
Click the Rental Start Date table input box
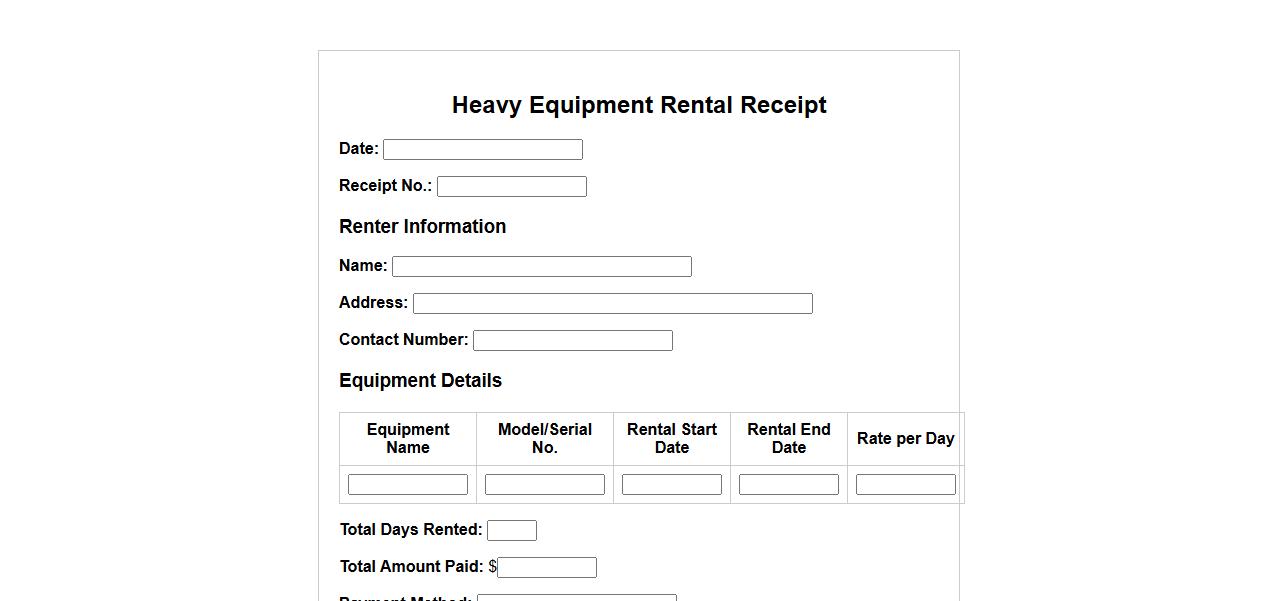[x=671, y=485]
